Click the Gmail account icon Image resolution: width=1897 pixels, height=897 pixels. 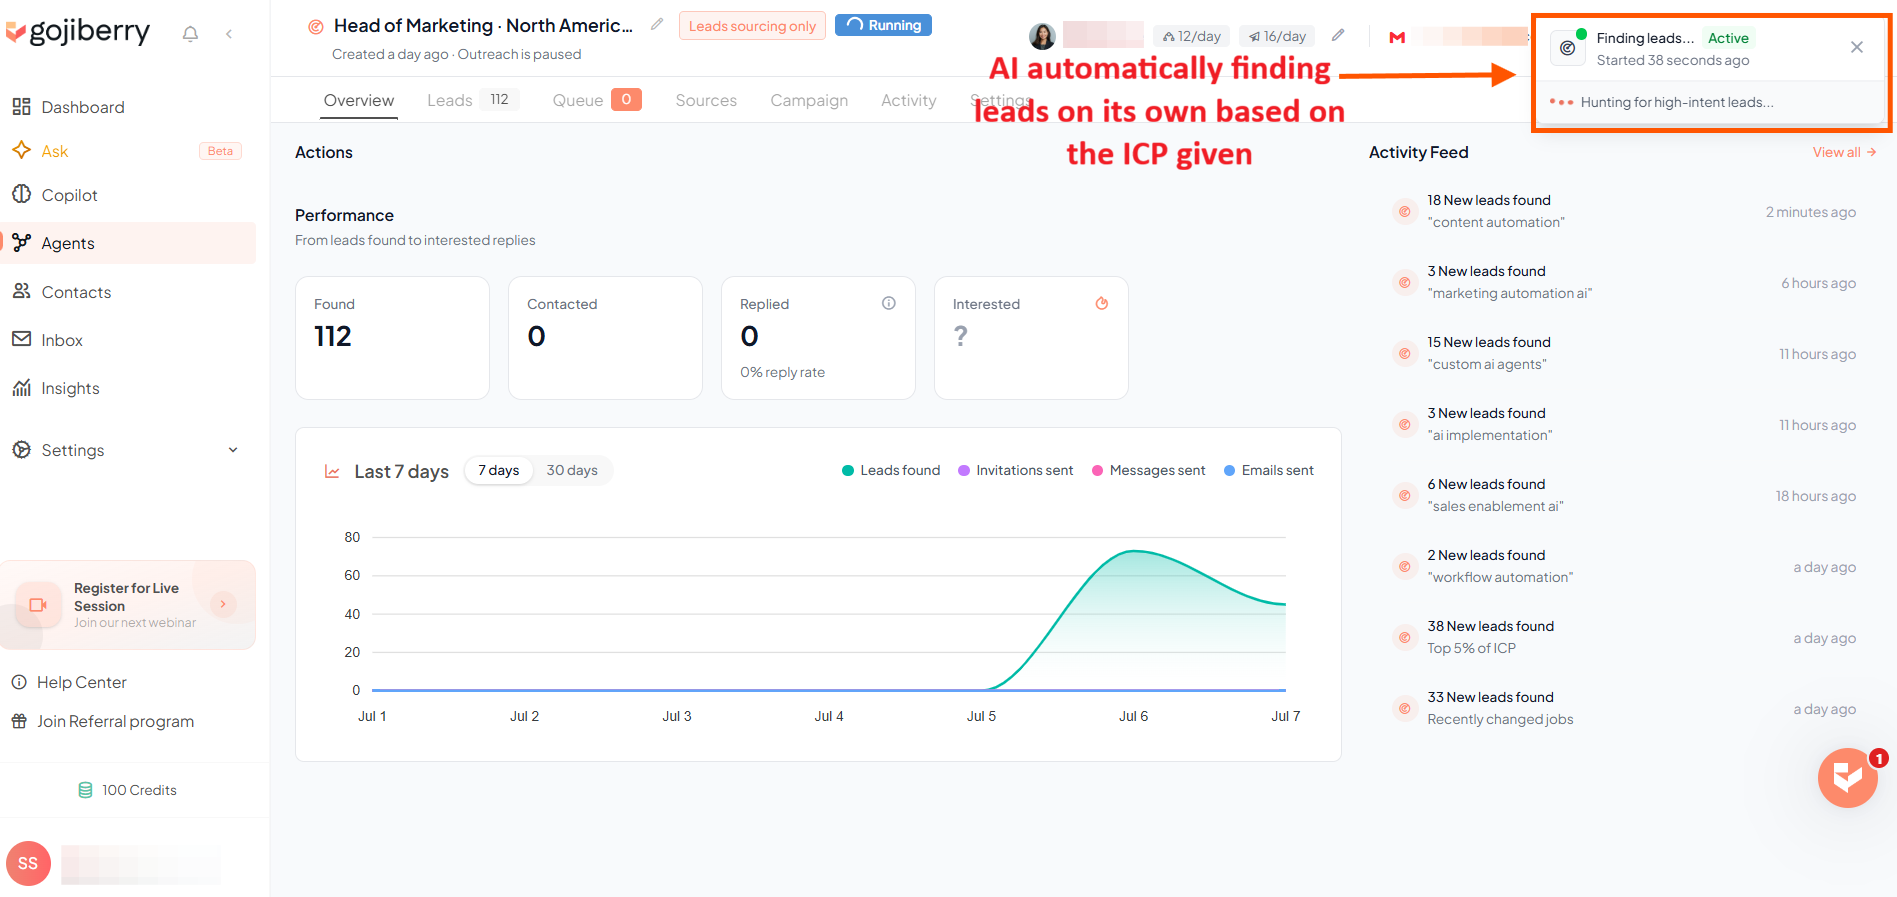[1398, 37]
